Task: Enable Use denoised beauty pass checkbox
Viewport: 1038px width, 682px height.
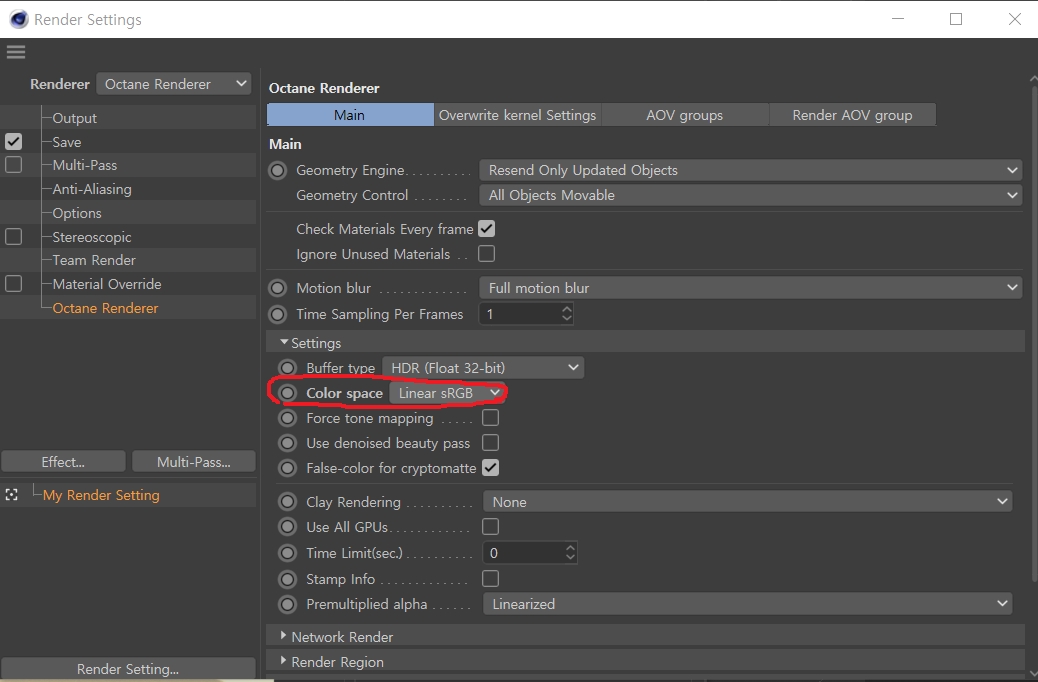Action: (491, 443)
